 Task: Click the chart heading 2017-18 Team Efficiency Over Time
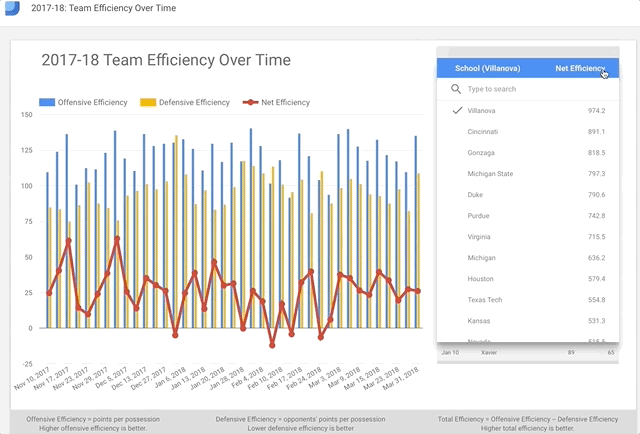(x=166, y=60)
